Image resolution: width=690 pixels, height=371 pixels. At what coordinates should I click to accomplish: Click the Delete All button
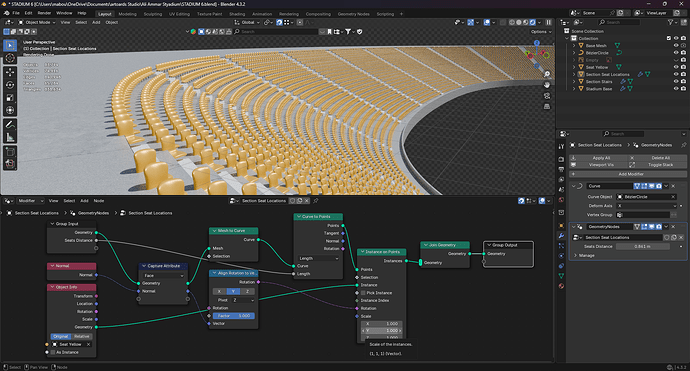coord(657,158)
